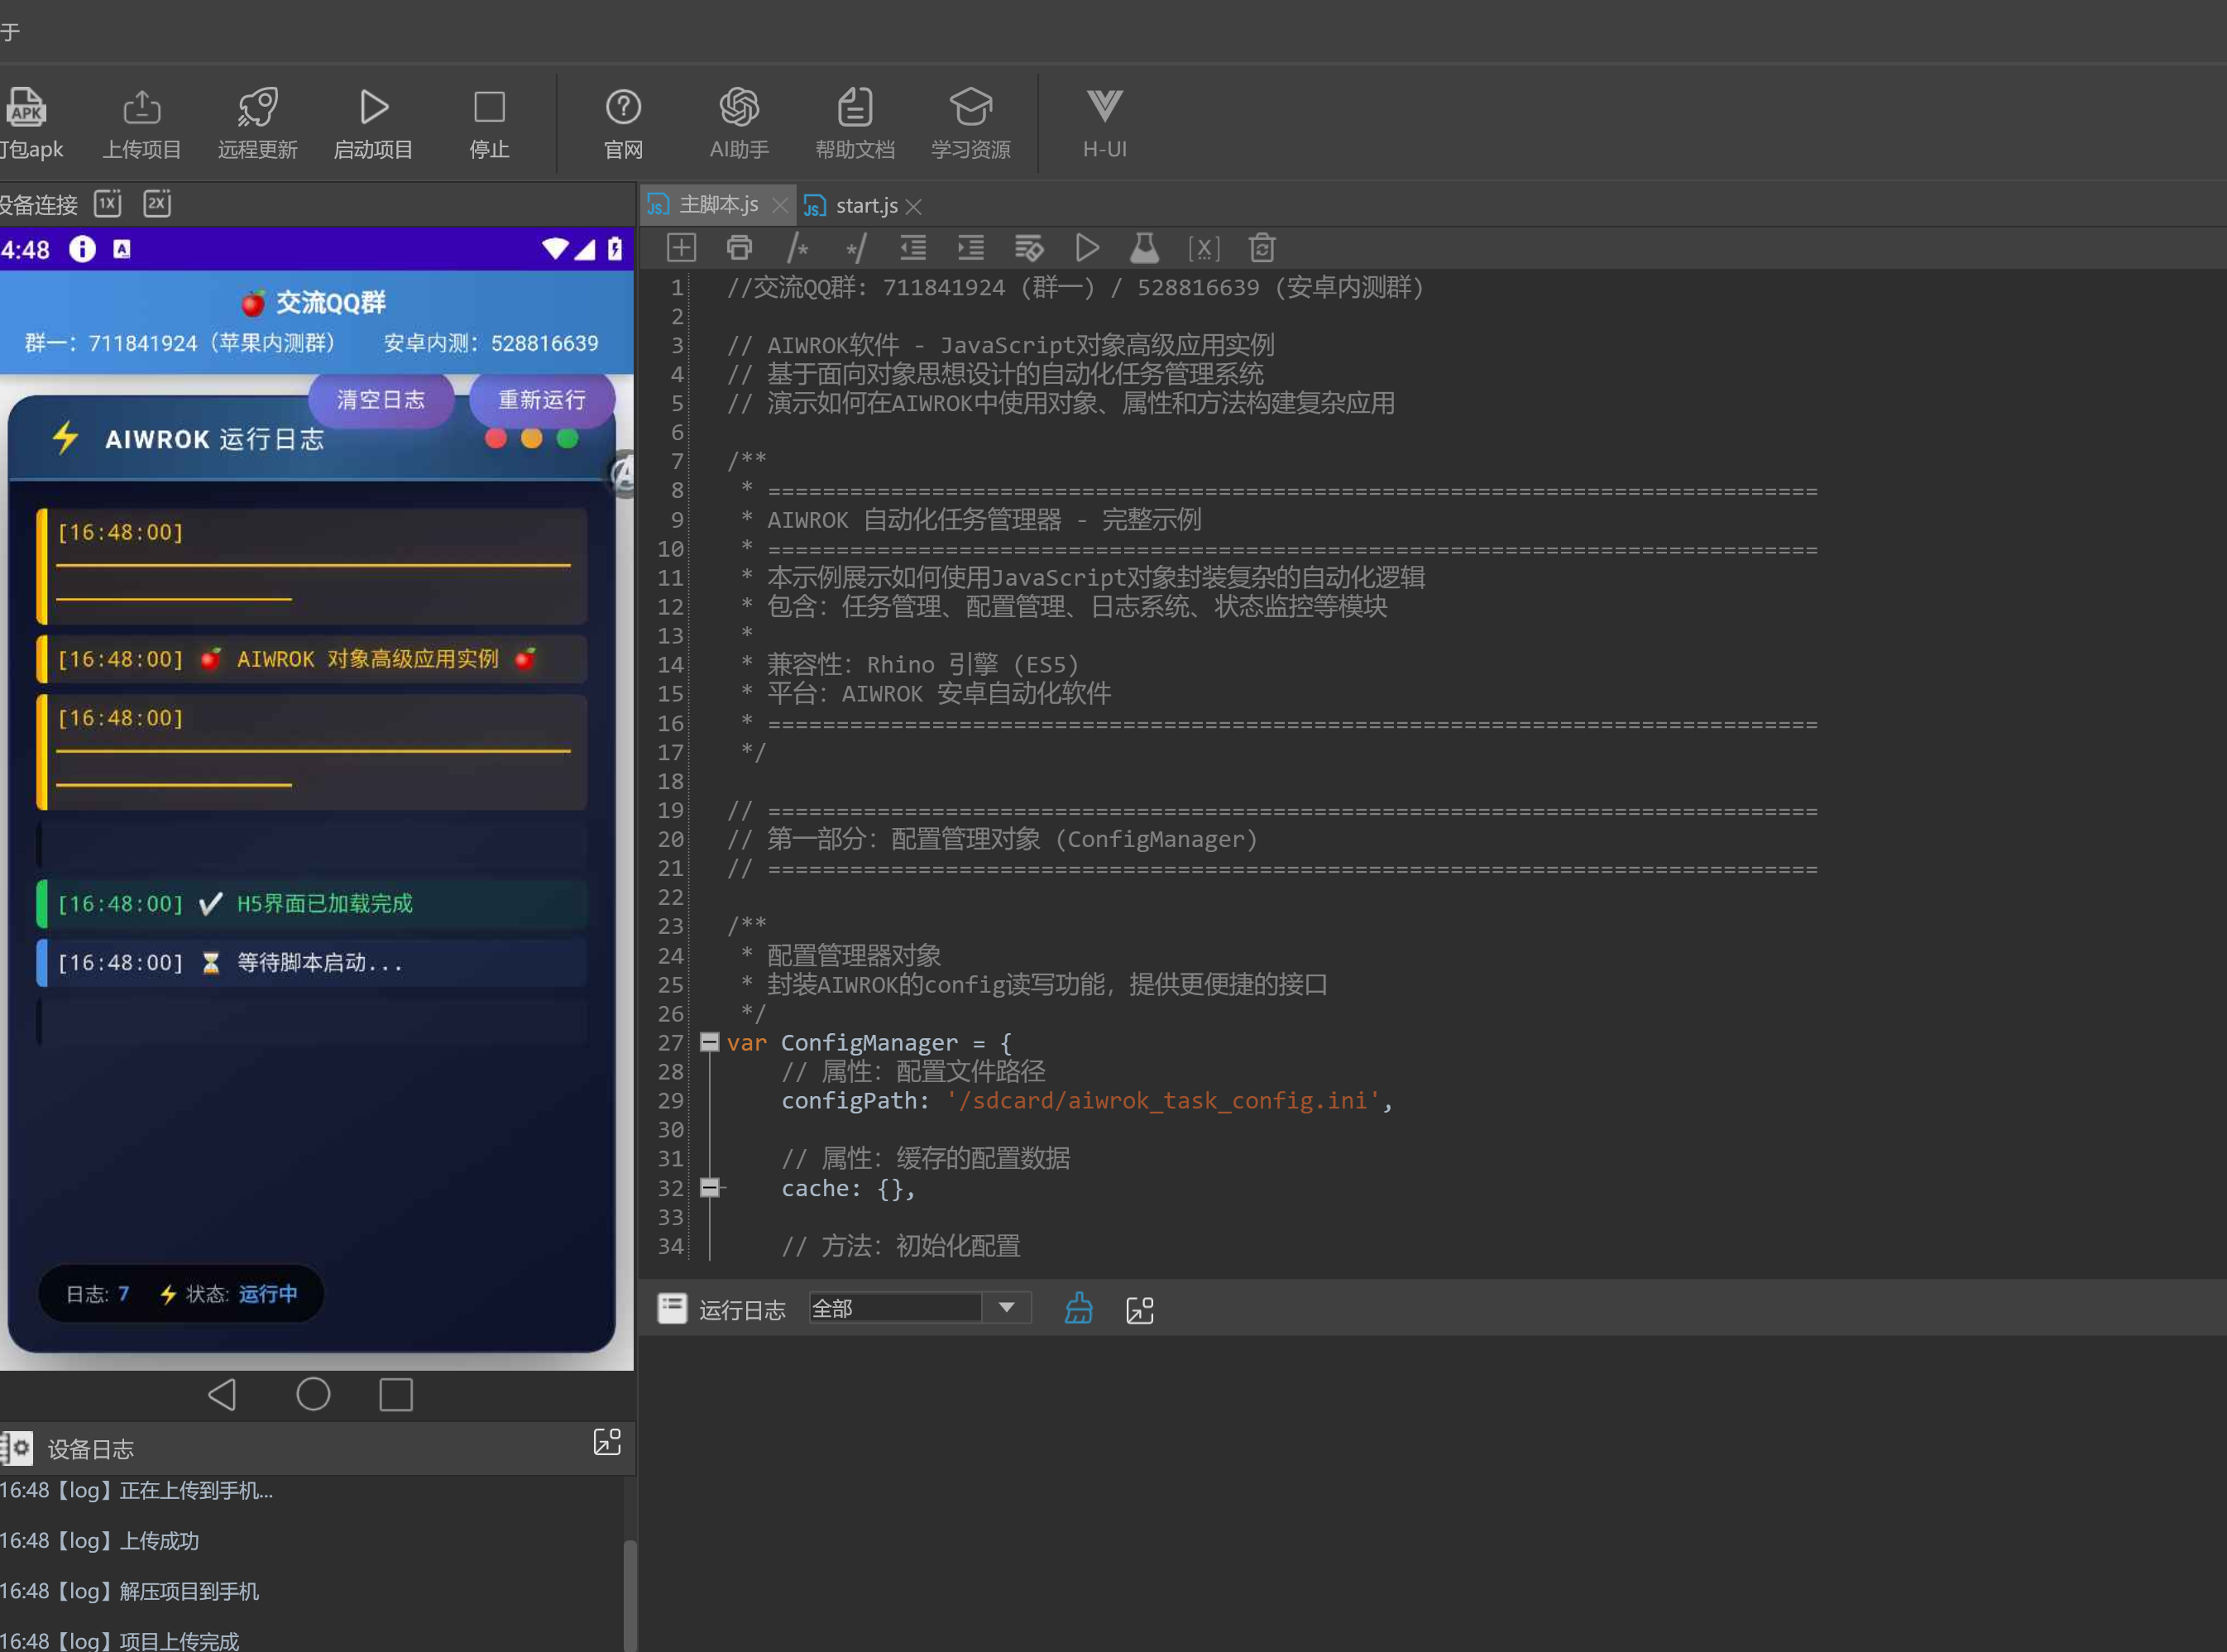Click the '状态: 运行中' status on device

229,1294
